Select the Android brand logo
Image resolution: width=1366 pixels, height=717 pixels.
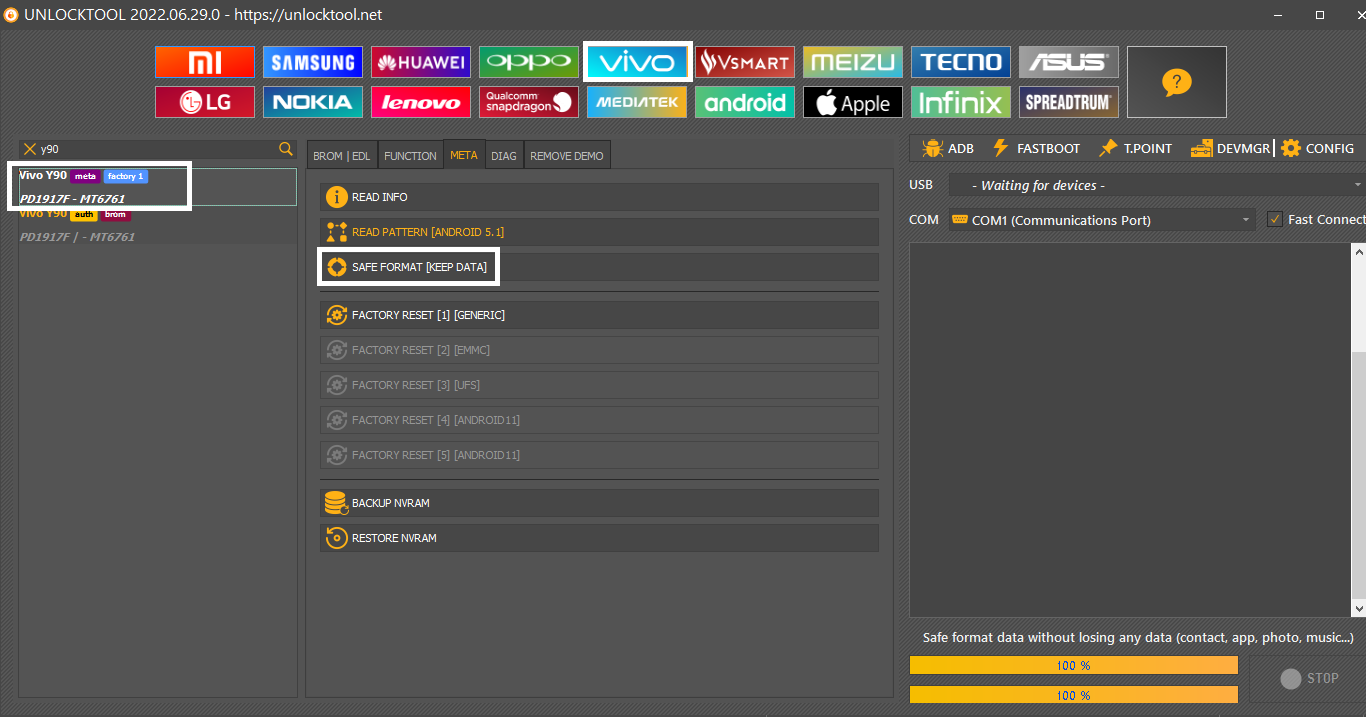point(745,102)
